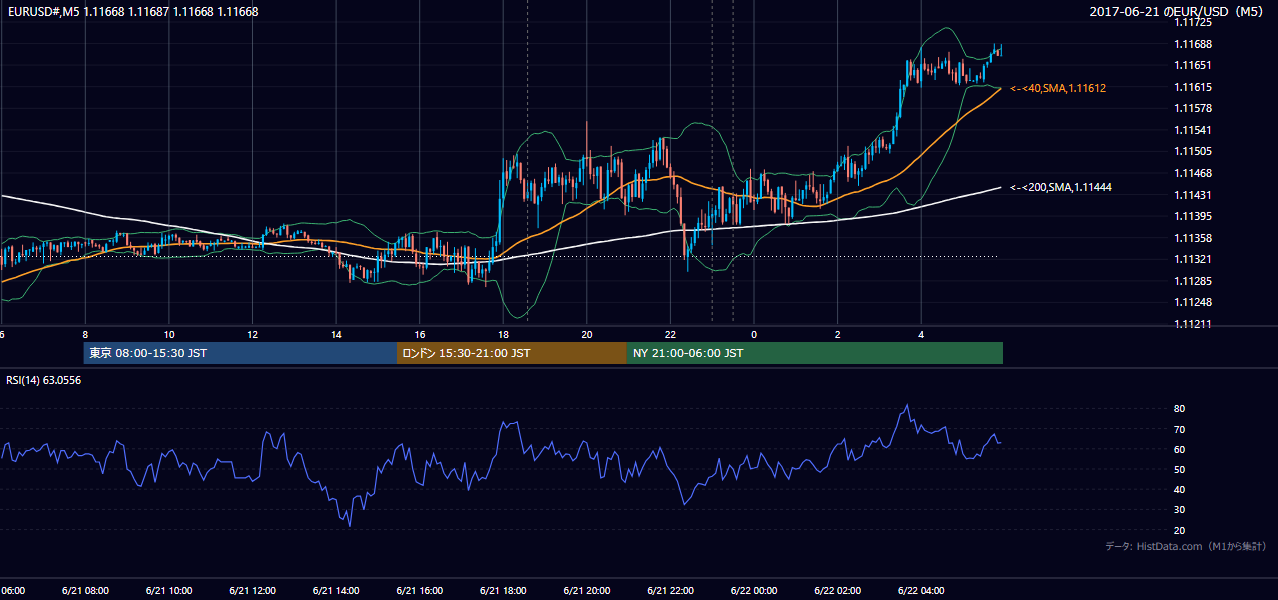Click RSI scale value 20
This screenshot has height=600, width=1278.
(x=1180, y=530)
